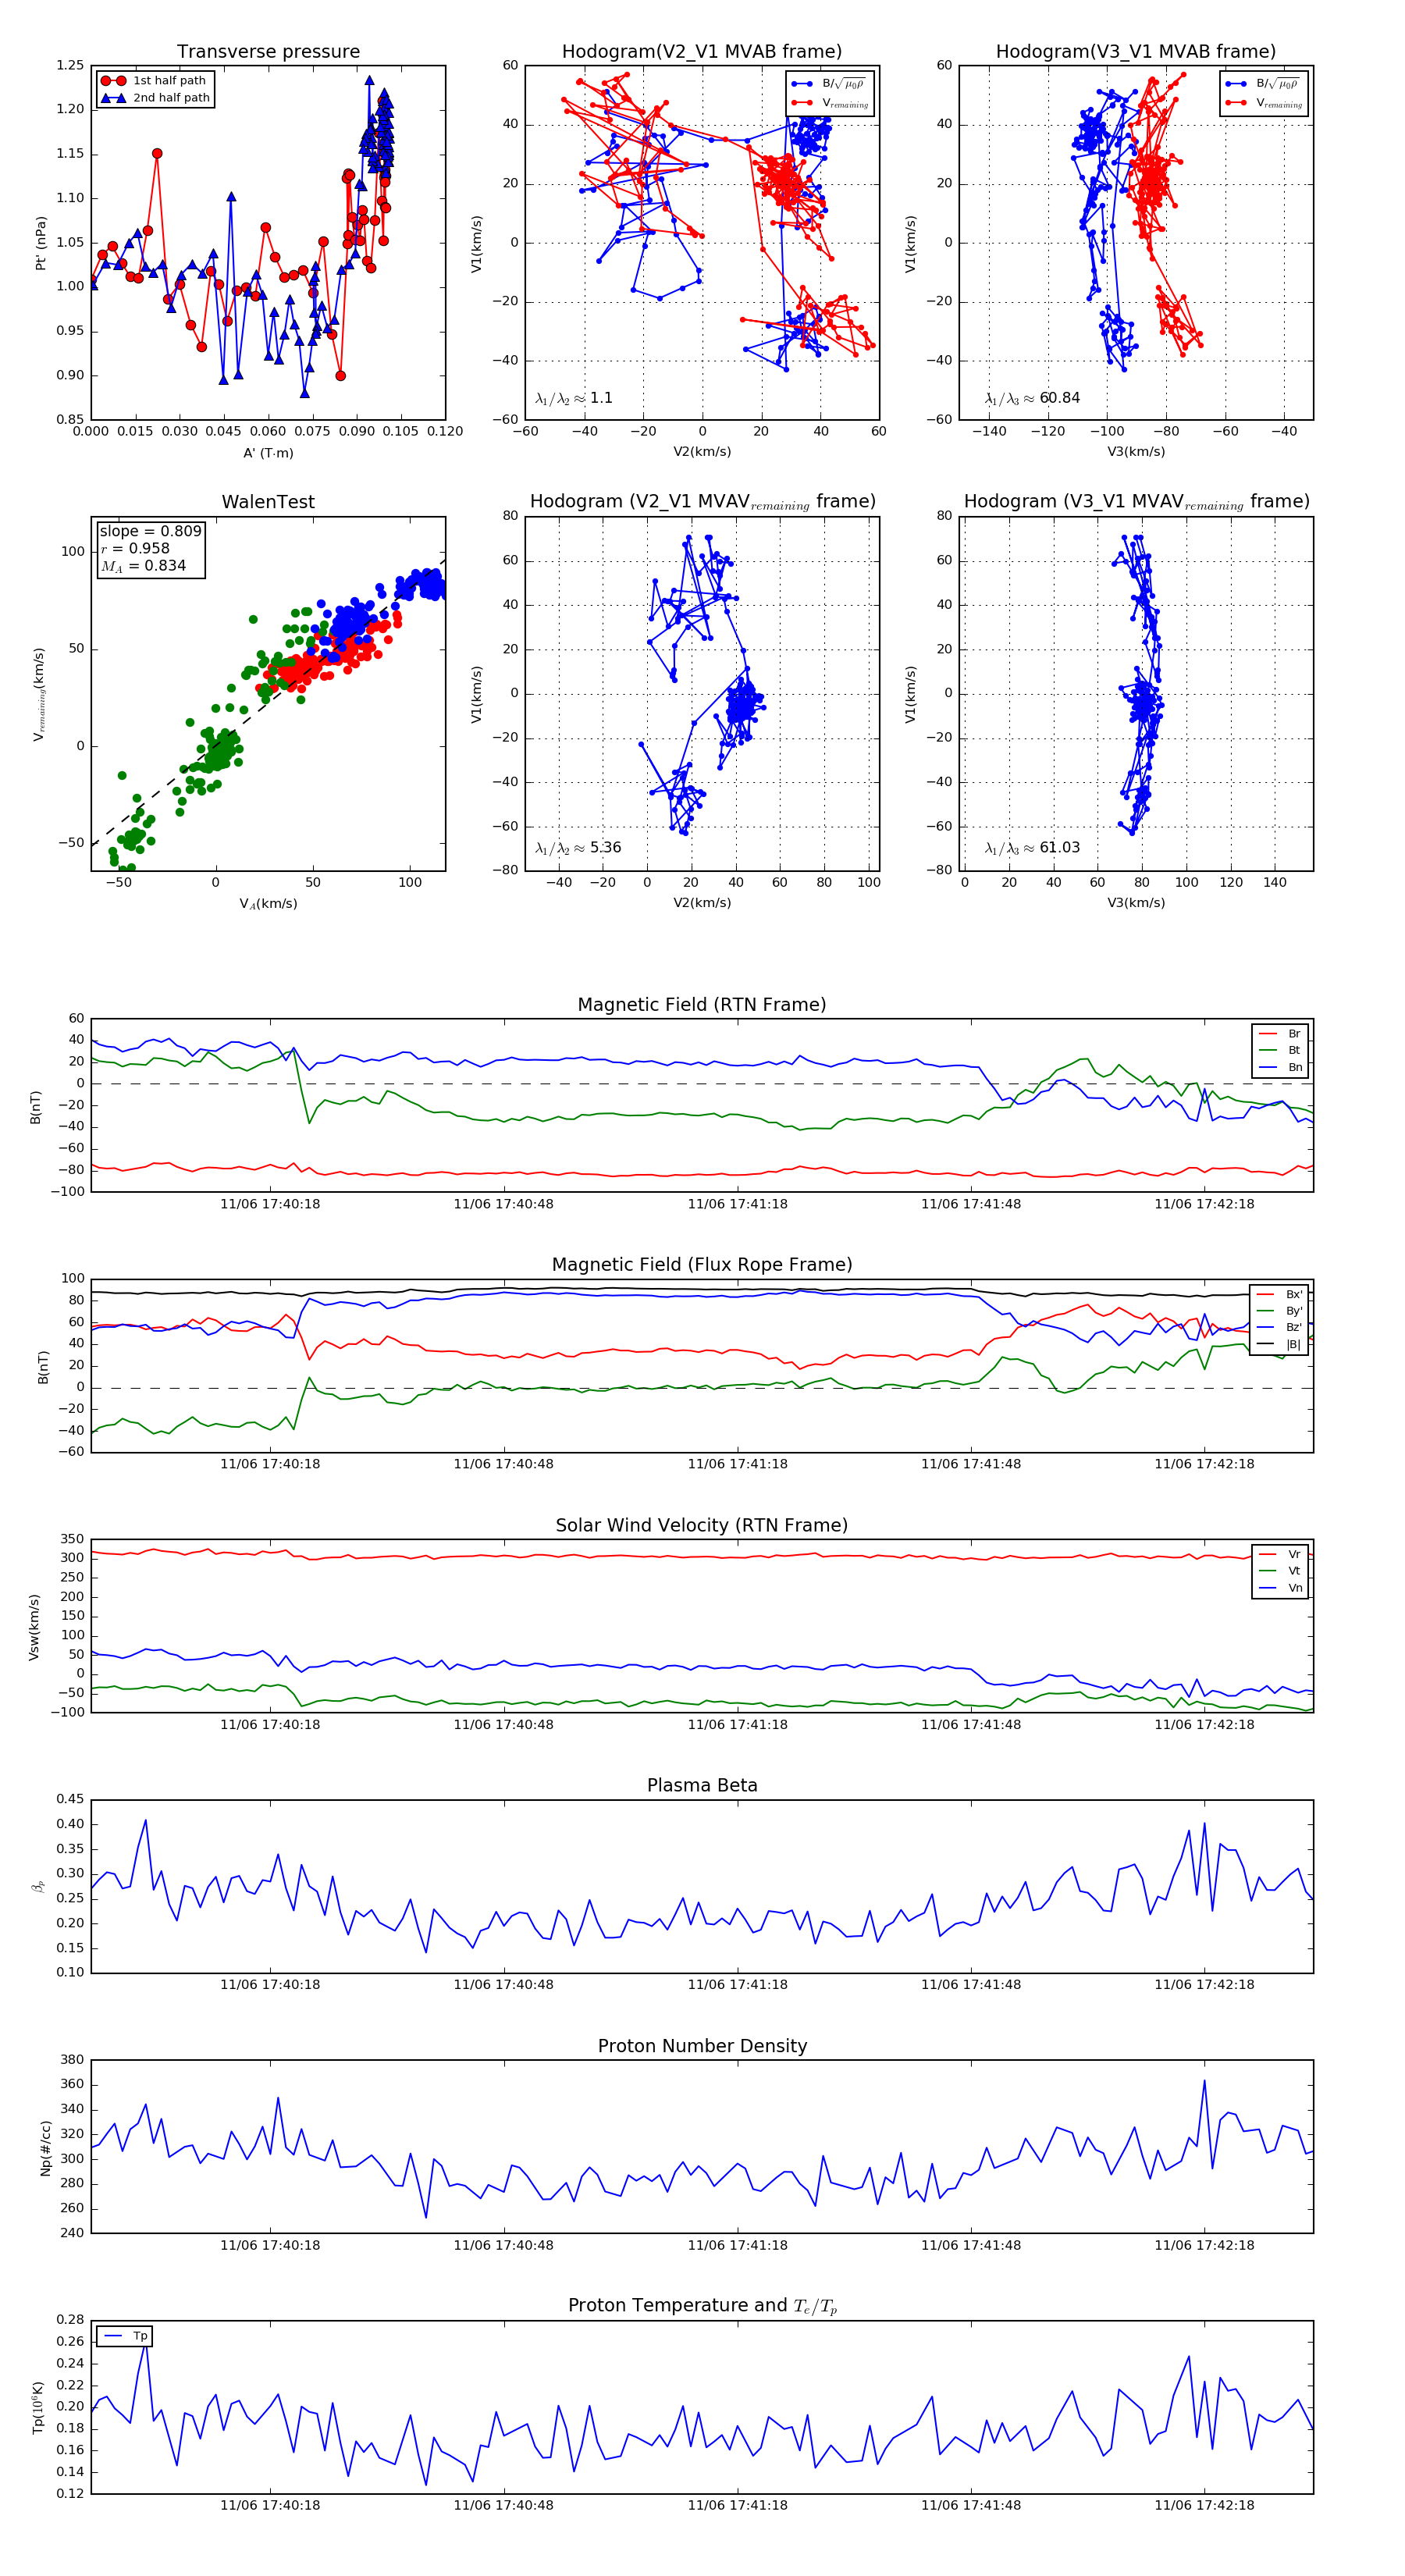
Task: Click the "M_A = 0.834" text
Action: [x=143, y=566]
